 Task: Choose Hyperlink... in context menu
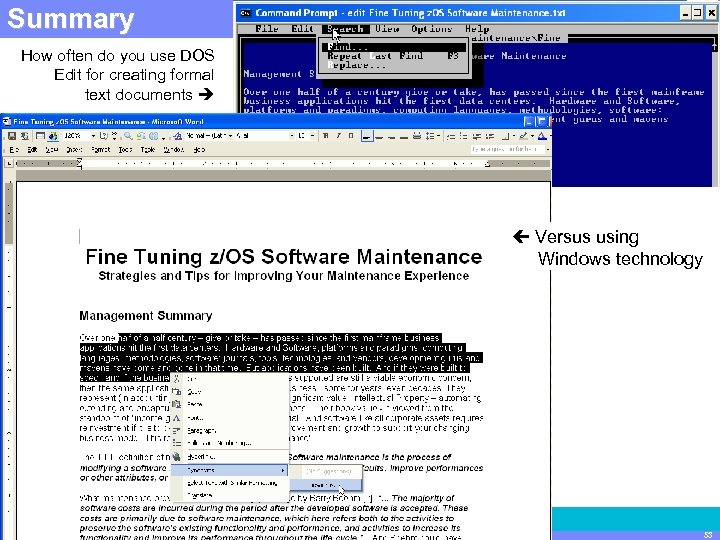[230, 457]
